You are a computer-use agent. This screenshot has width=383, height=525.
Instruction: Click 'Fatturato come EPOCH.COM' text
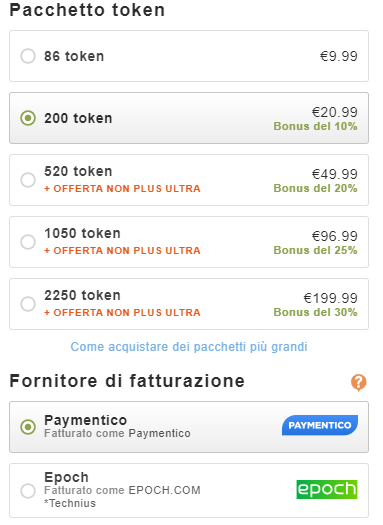[x=122, y=490]
